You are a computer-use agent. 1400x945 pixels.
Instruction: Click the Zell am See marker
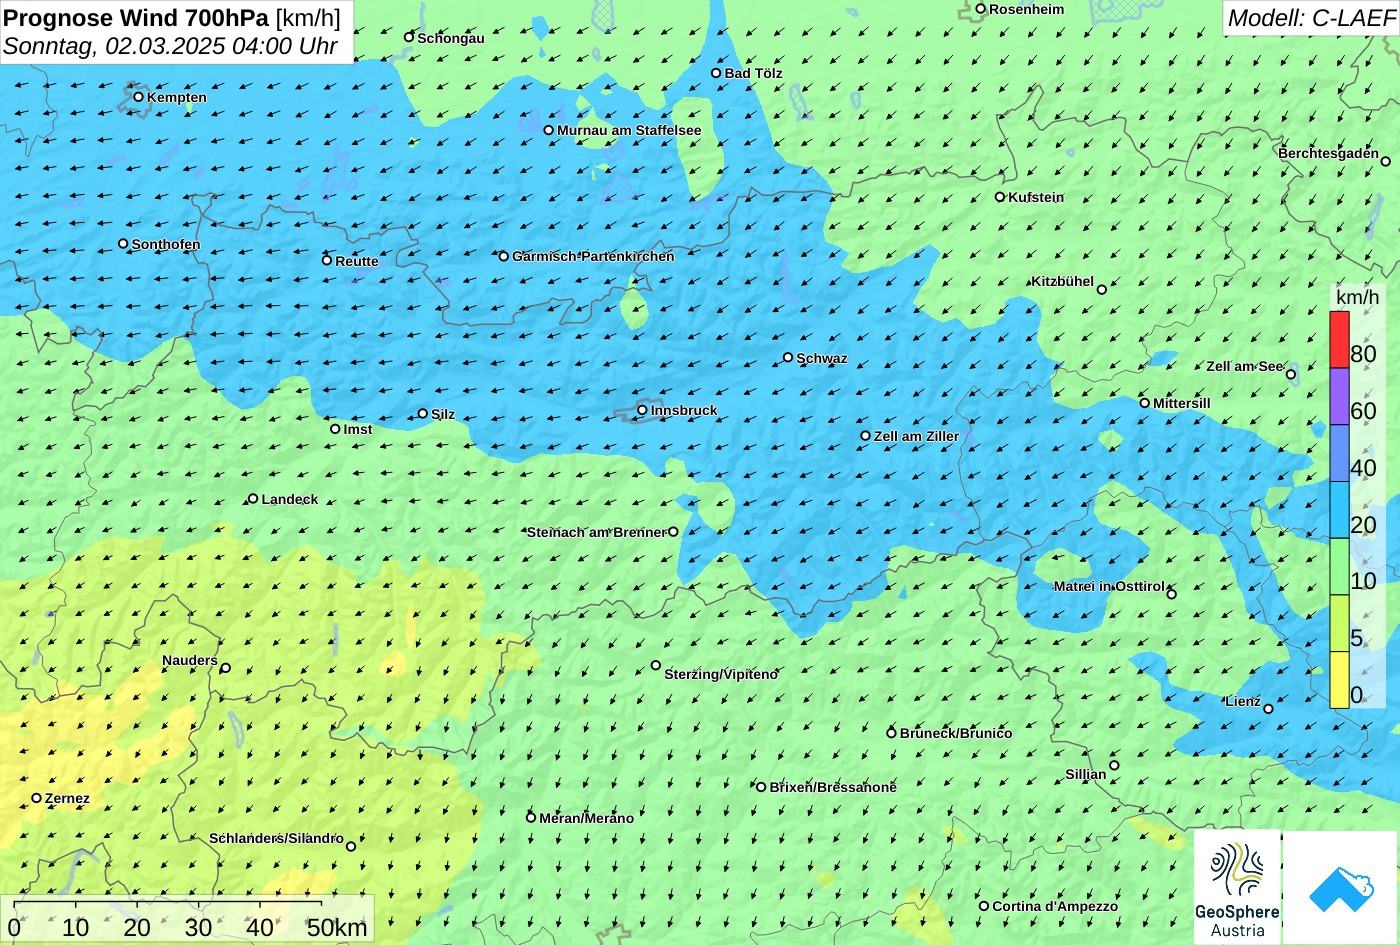point(1291,375)
